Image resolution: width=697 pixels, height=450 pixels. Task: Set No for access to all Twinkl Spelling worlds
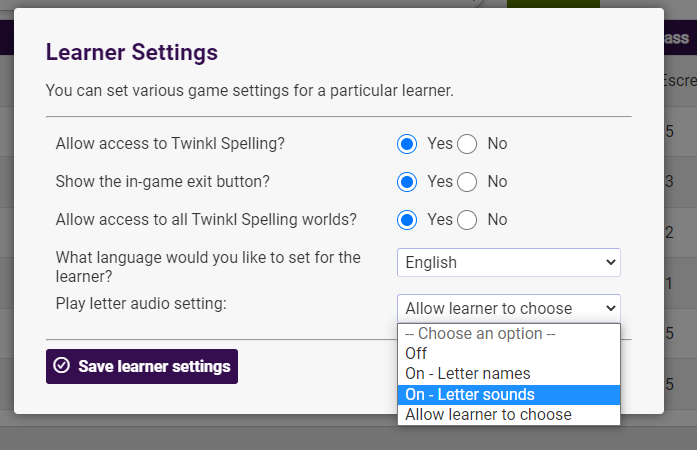(x=467, y=220)
